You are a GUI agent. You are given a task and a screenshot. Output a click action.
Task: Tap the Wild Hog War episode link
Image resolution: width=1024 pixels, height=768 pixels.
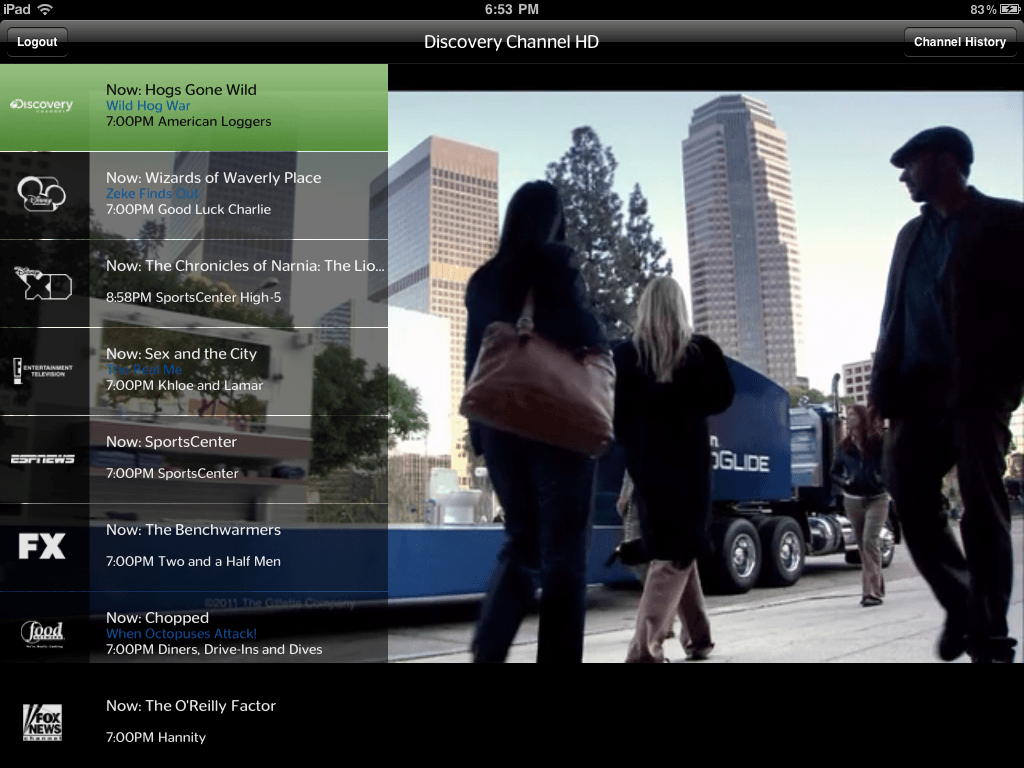click(148, 106)
